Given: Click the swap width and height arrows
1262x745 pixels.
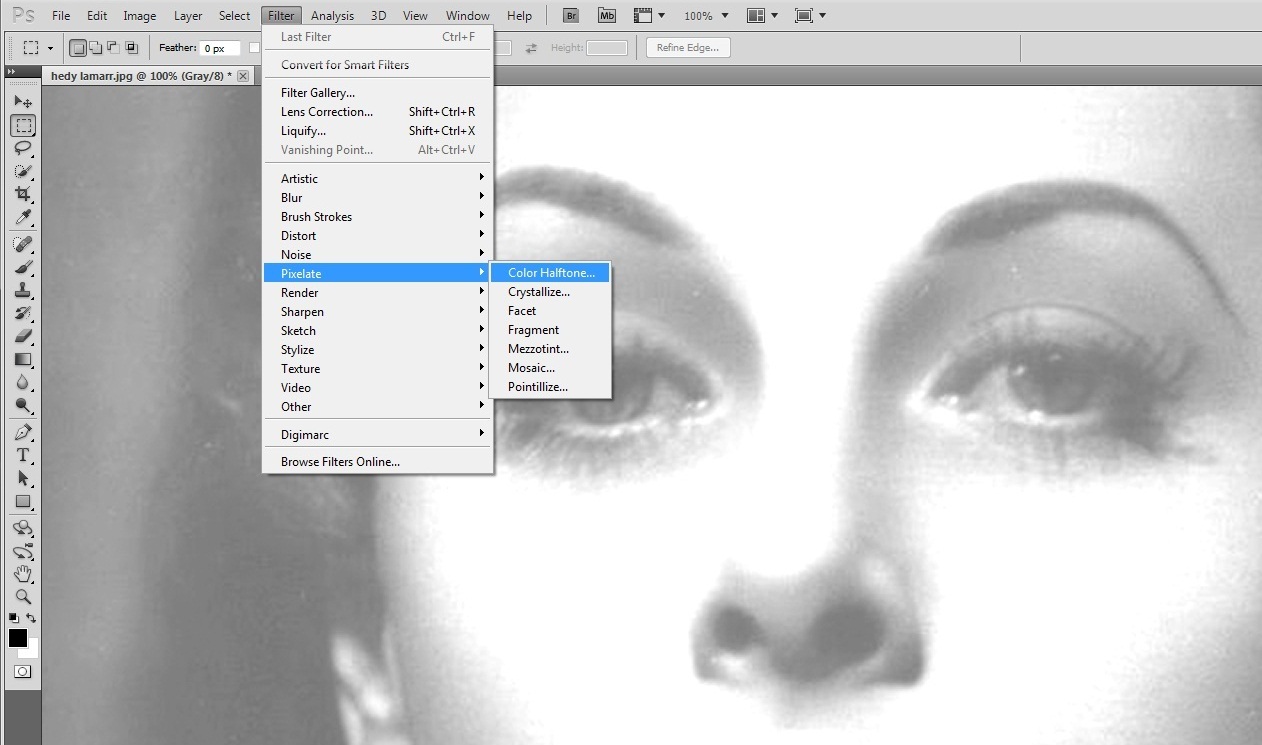Looking at the screenshot, I should (531, 48).
